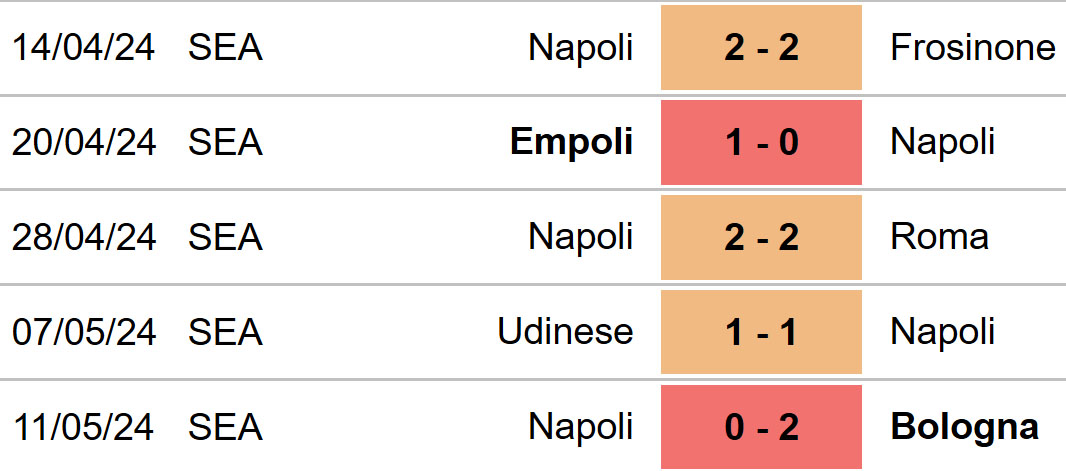Click the SEA label on 28/04/24 row
The width and height of the screenshot is (1066, 471).
tap(226, 238)
